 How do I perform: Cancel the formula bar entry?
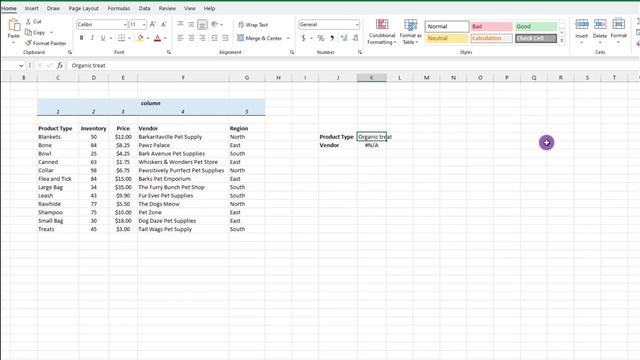pos(40,65)
